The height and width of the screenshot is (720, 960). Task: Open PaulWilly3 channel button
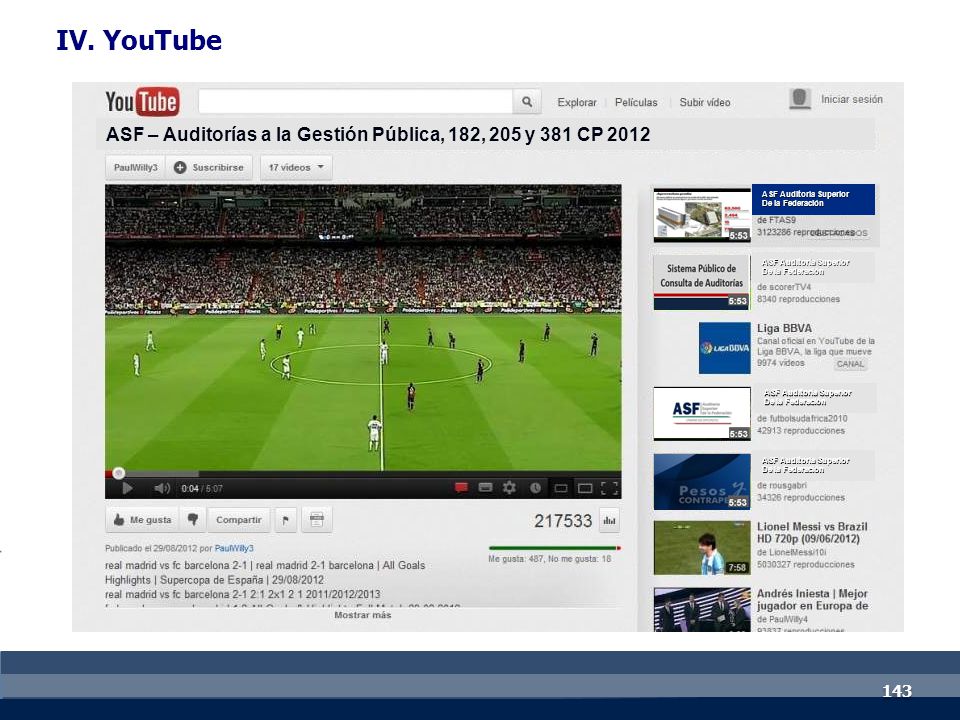click(135, 167)
